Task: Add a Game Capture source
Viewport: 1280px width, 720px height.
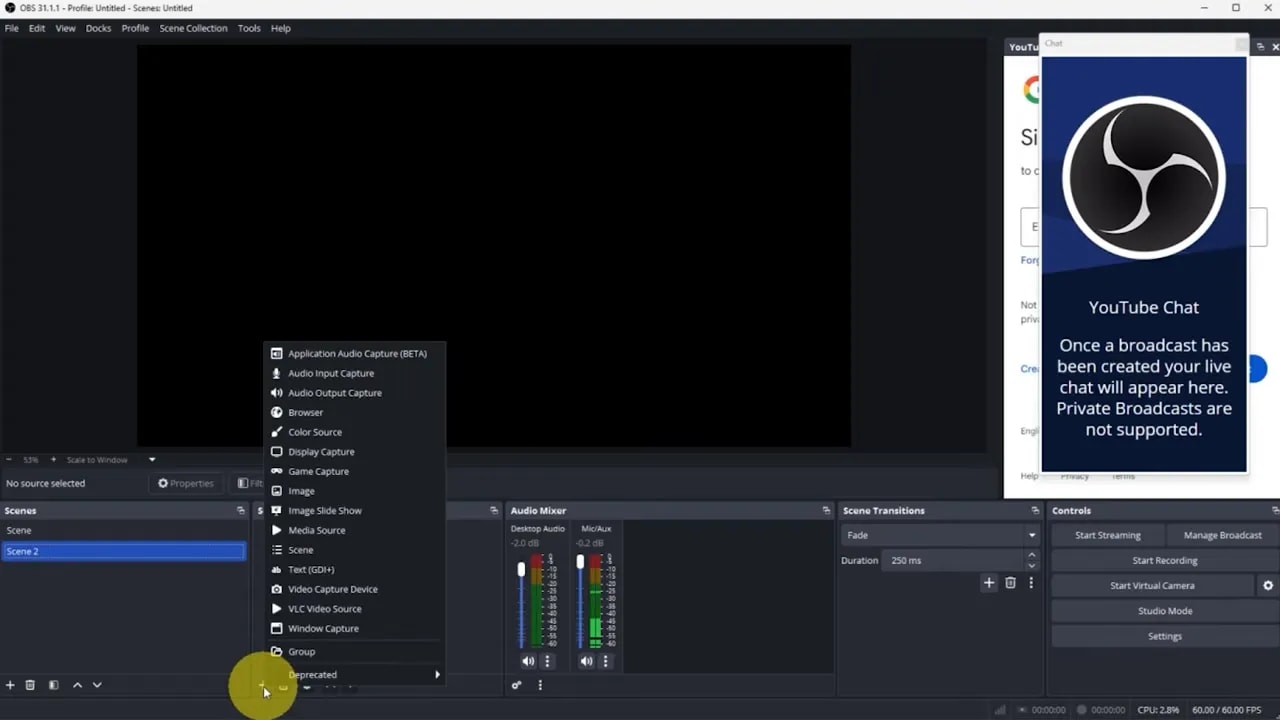Action: [319, 471]
